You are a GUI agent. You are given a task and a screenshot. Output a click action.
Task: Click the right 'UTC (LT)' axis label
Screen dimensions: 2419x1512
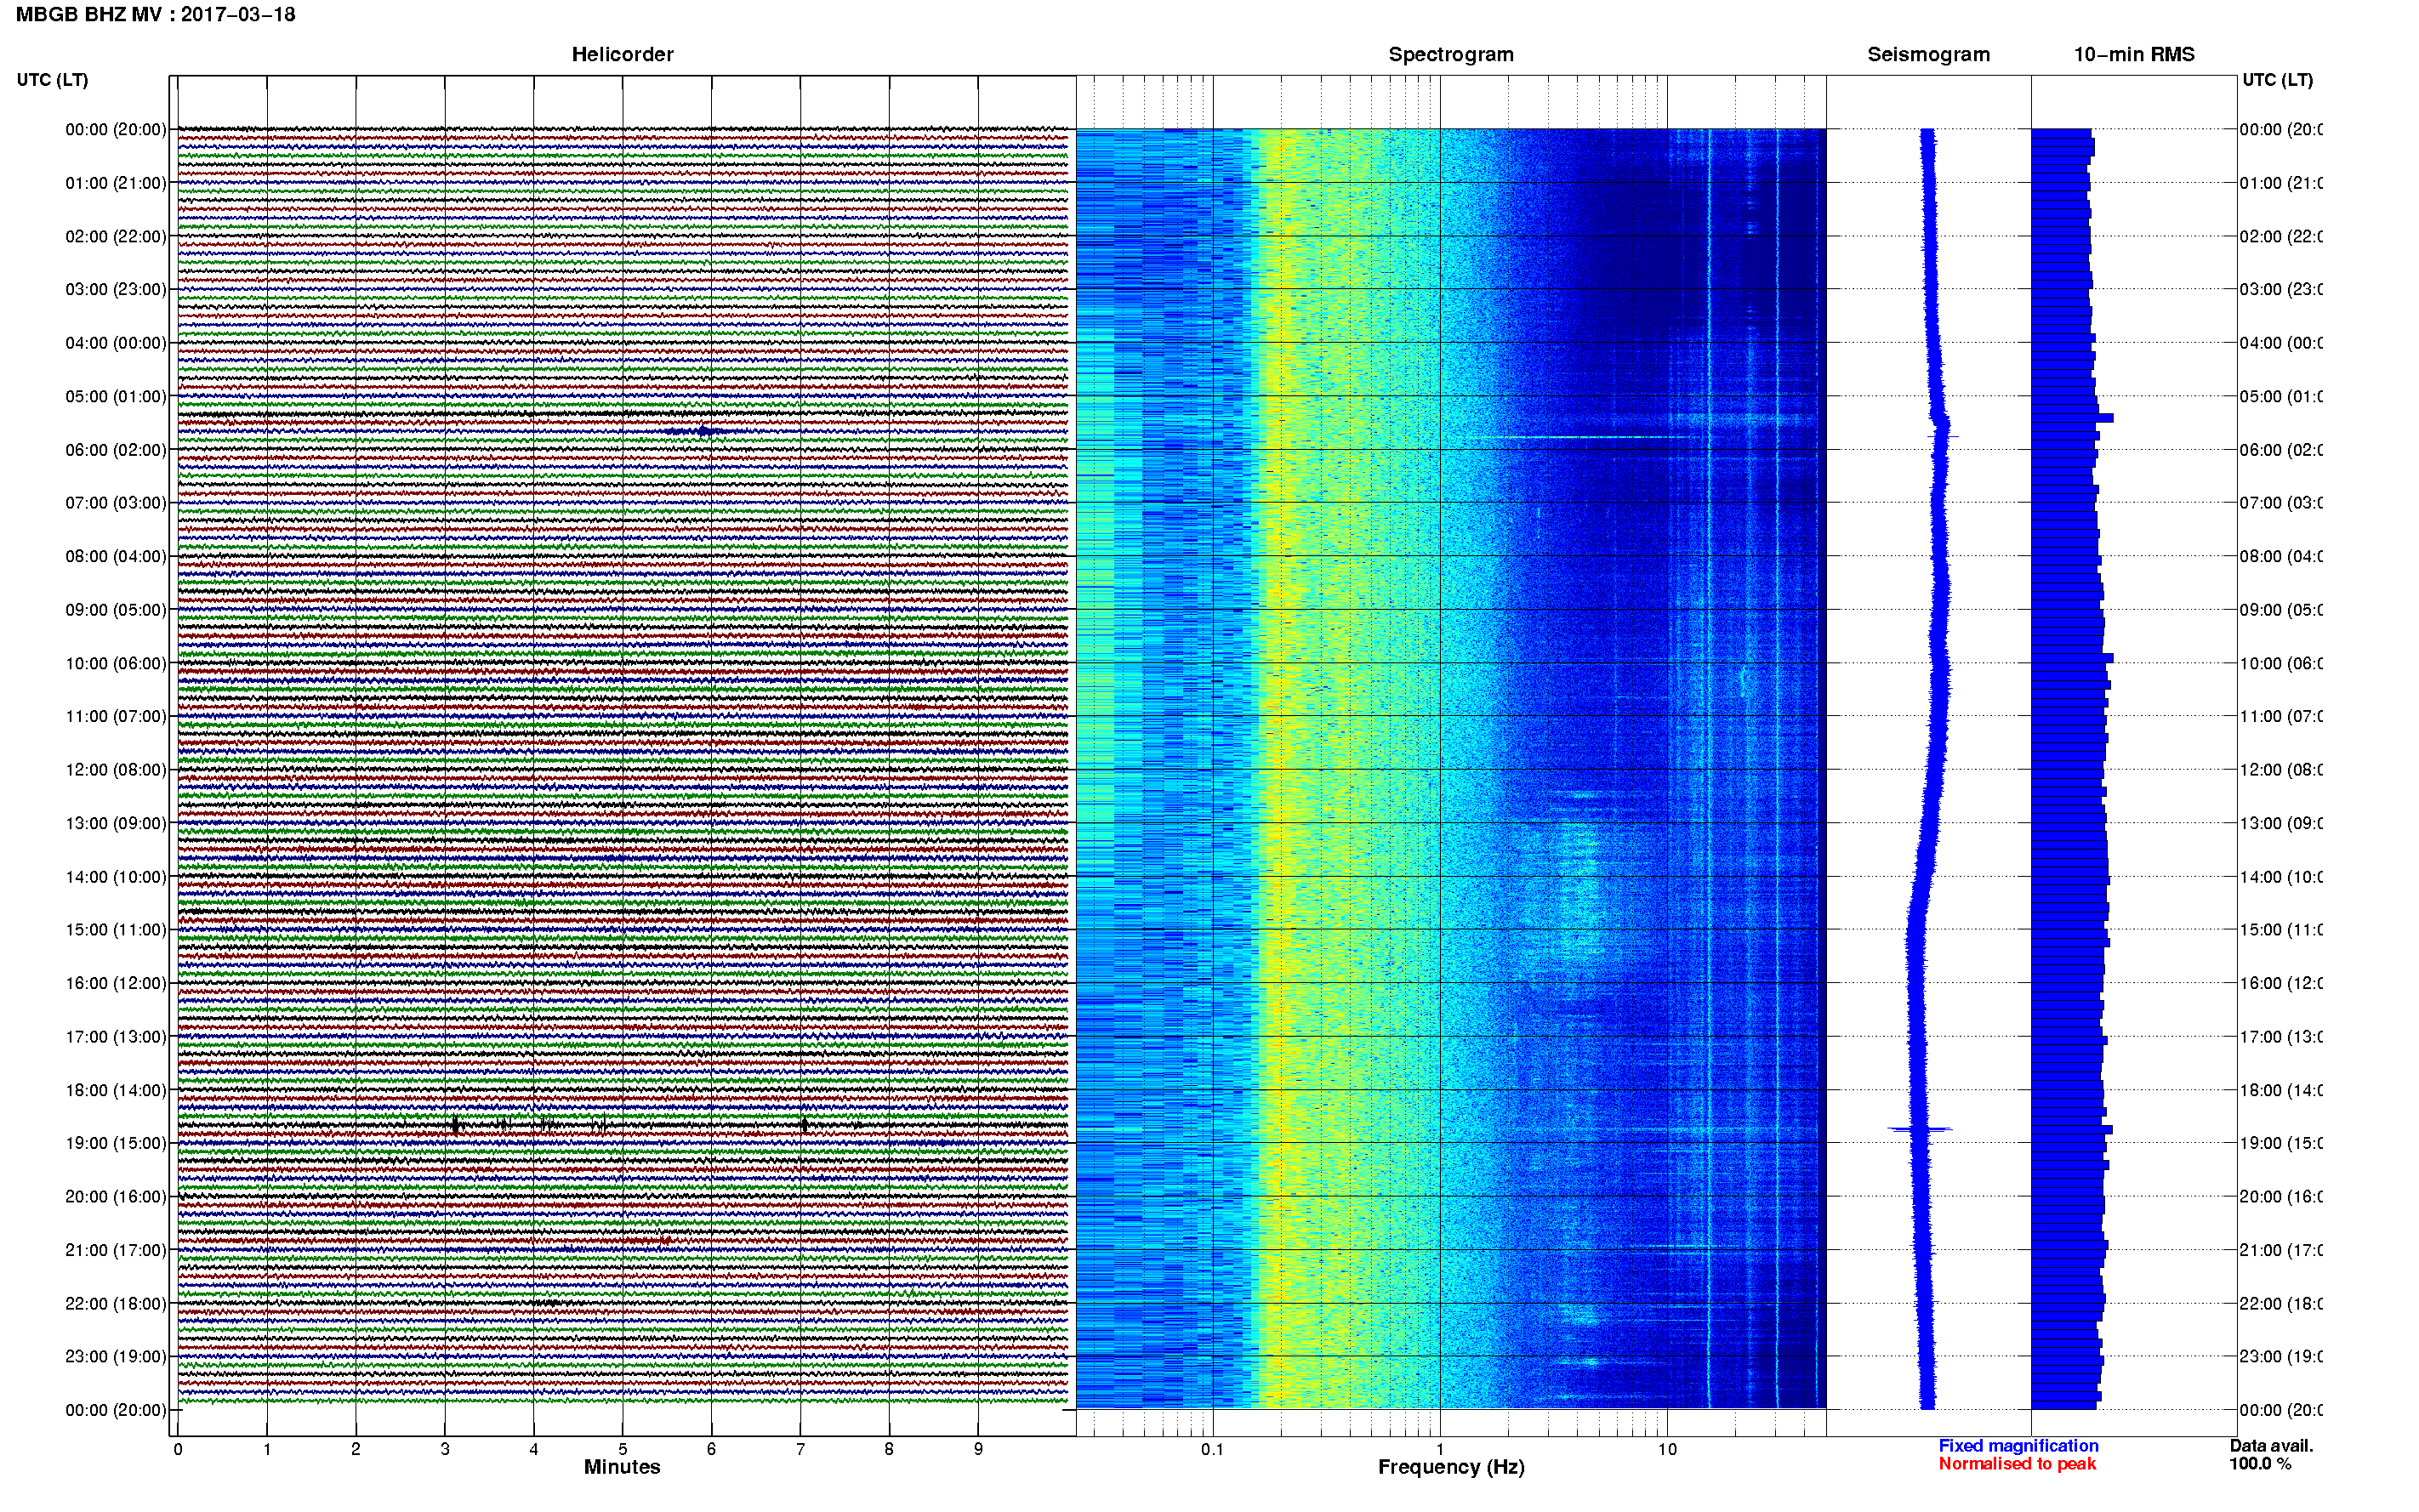(x=2277, y=80)
